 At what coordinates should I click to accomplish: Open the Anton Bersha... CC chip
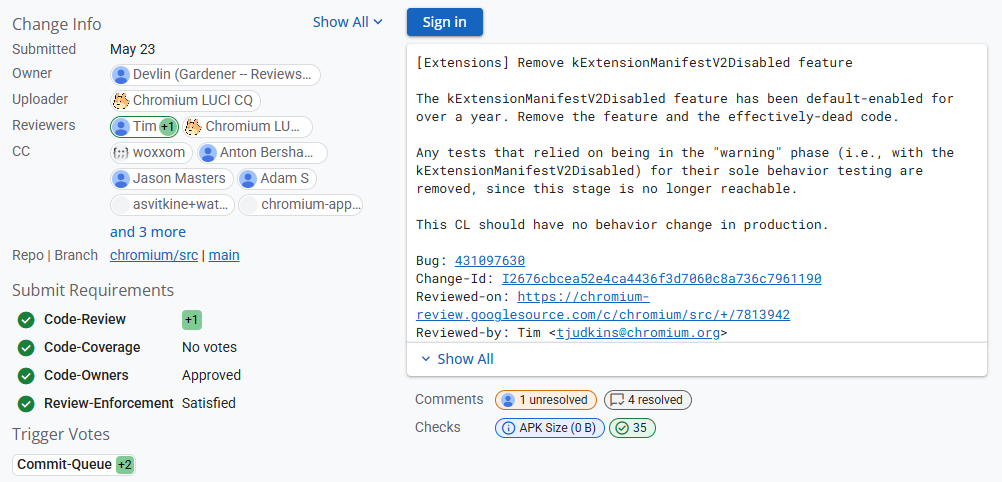click(262, 153)
